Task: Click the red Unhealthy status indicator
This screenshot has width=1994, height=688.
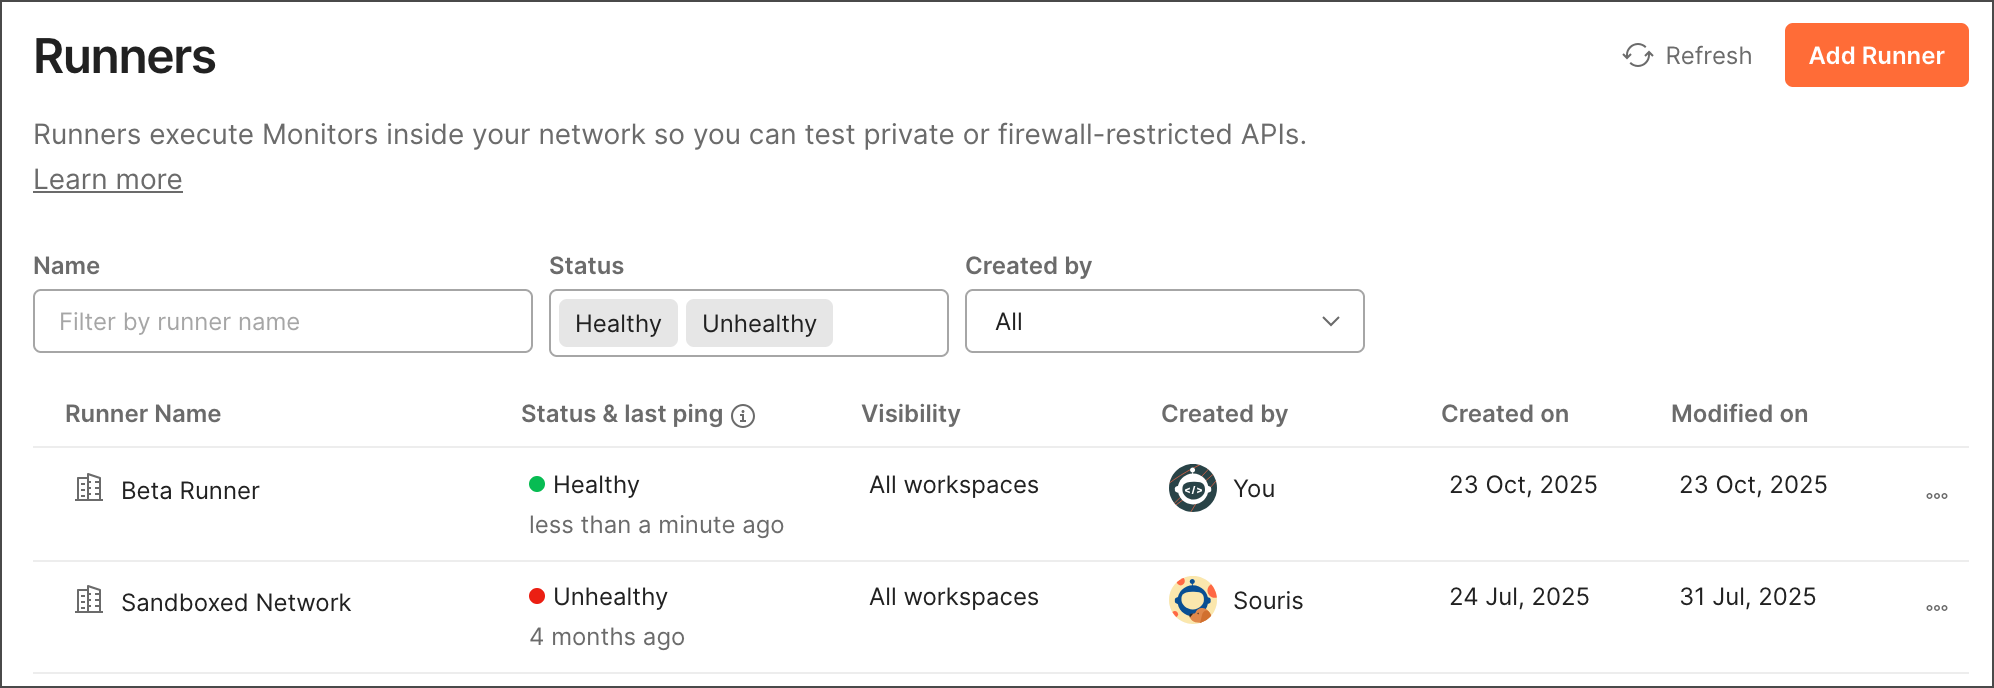Action: click(x=538, y=597)
